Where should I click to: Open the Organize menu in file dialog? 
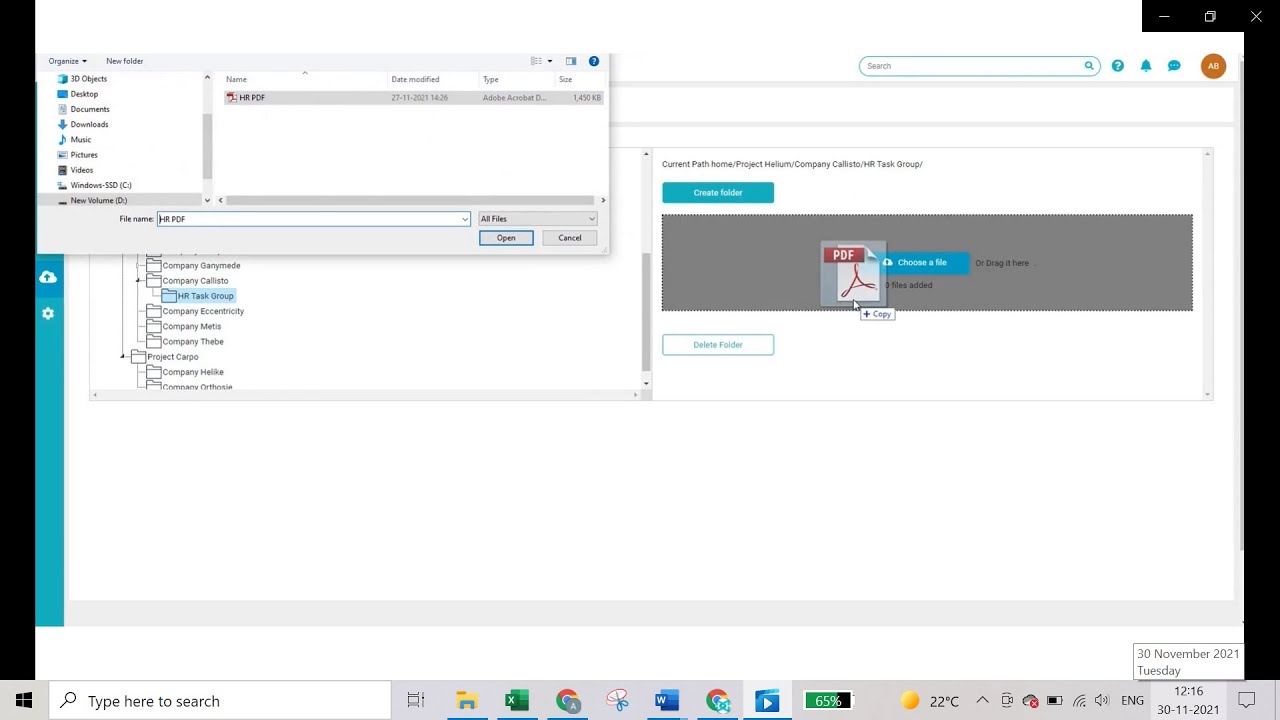click(x=67, y=61)
